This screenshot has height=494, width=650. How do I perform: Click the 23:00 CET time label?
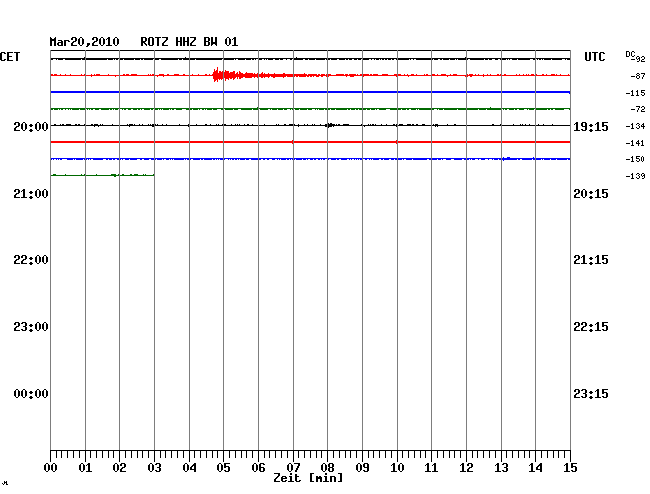click(x=31, y=327)
